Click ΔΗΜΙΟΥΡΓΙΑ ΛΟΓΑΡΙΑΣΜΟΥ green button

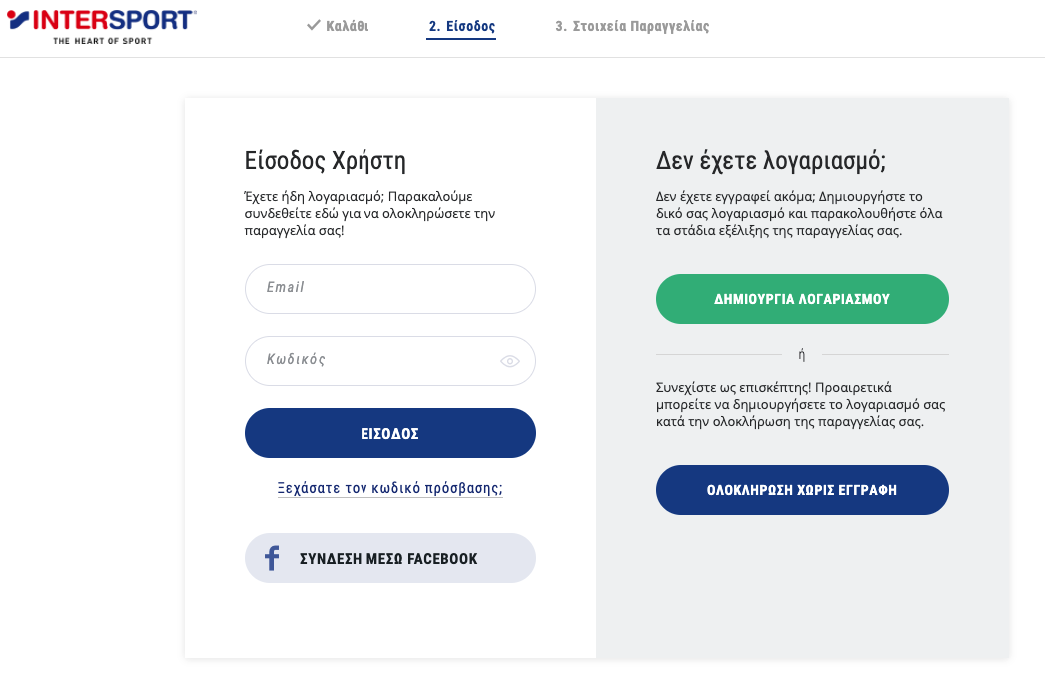(x=802, y=299)
